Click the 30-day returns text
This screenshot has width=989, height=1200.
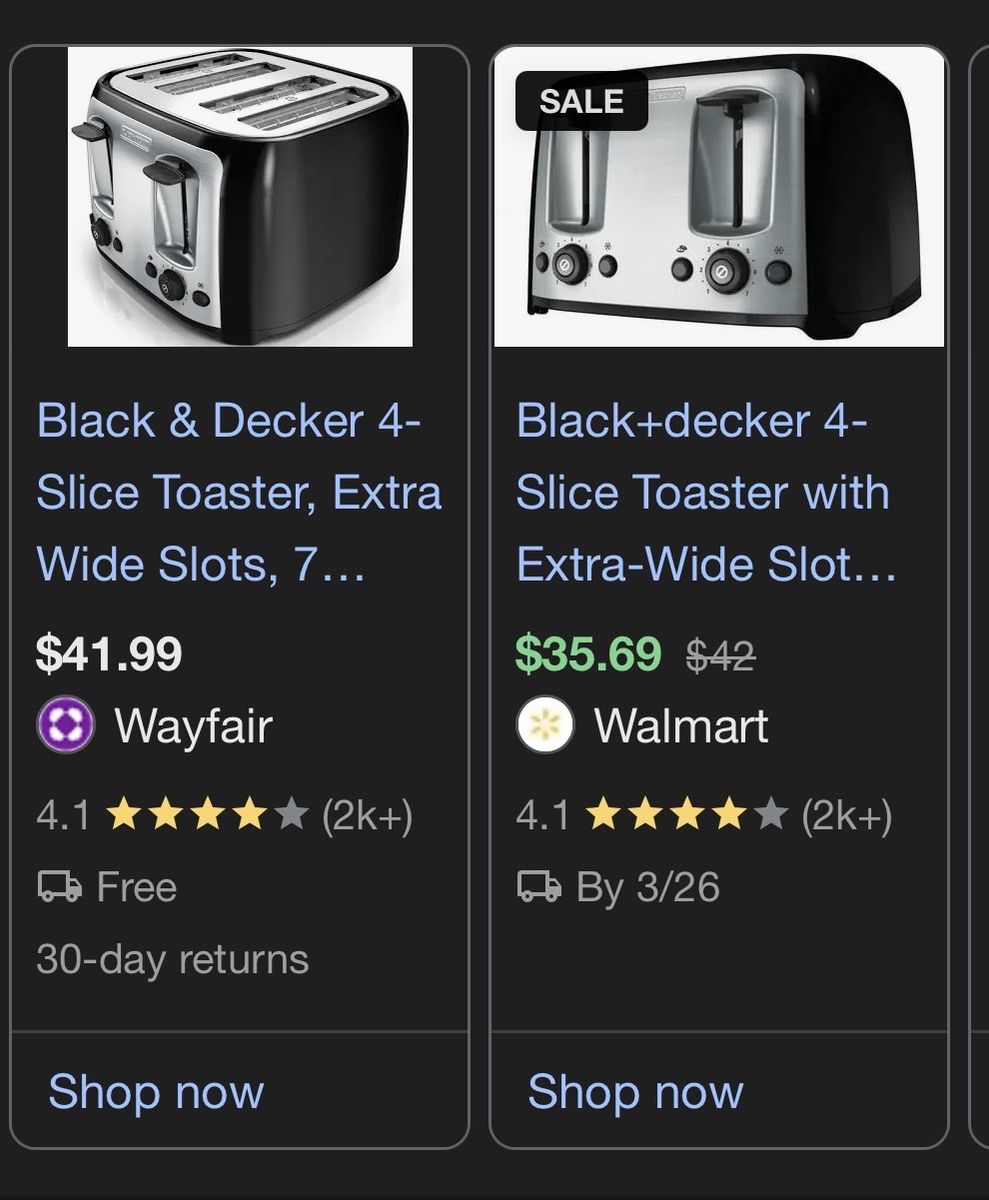point(172,959)
